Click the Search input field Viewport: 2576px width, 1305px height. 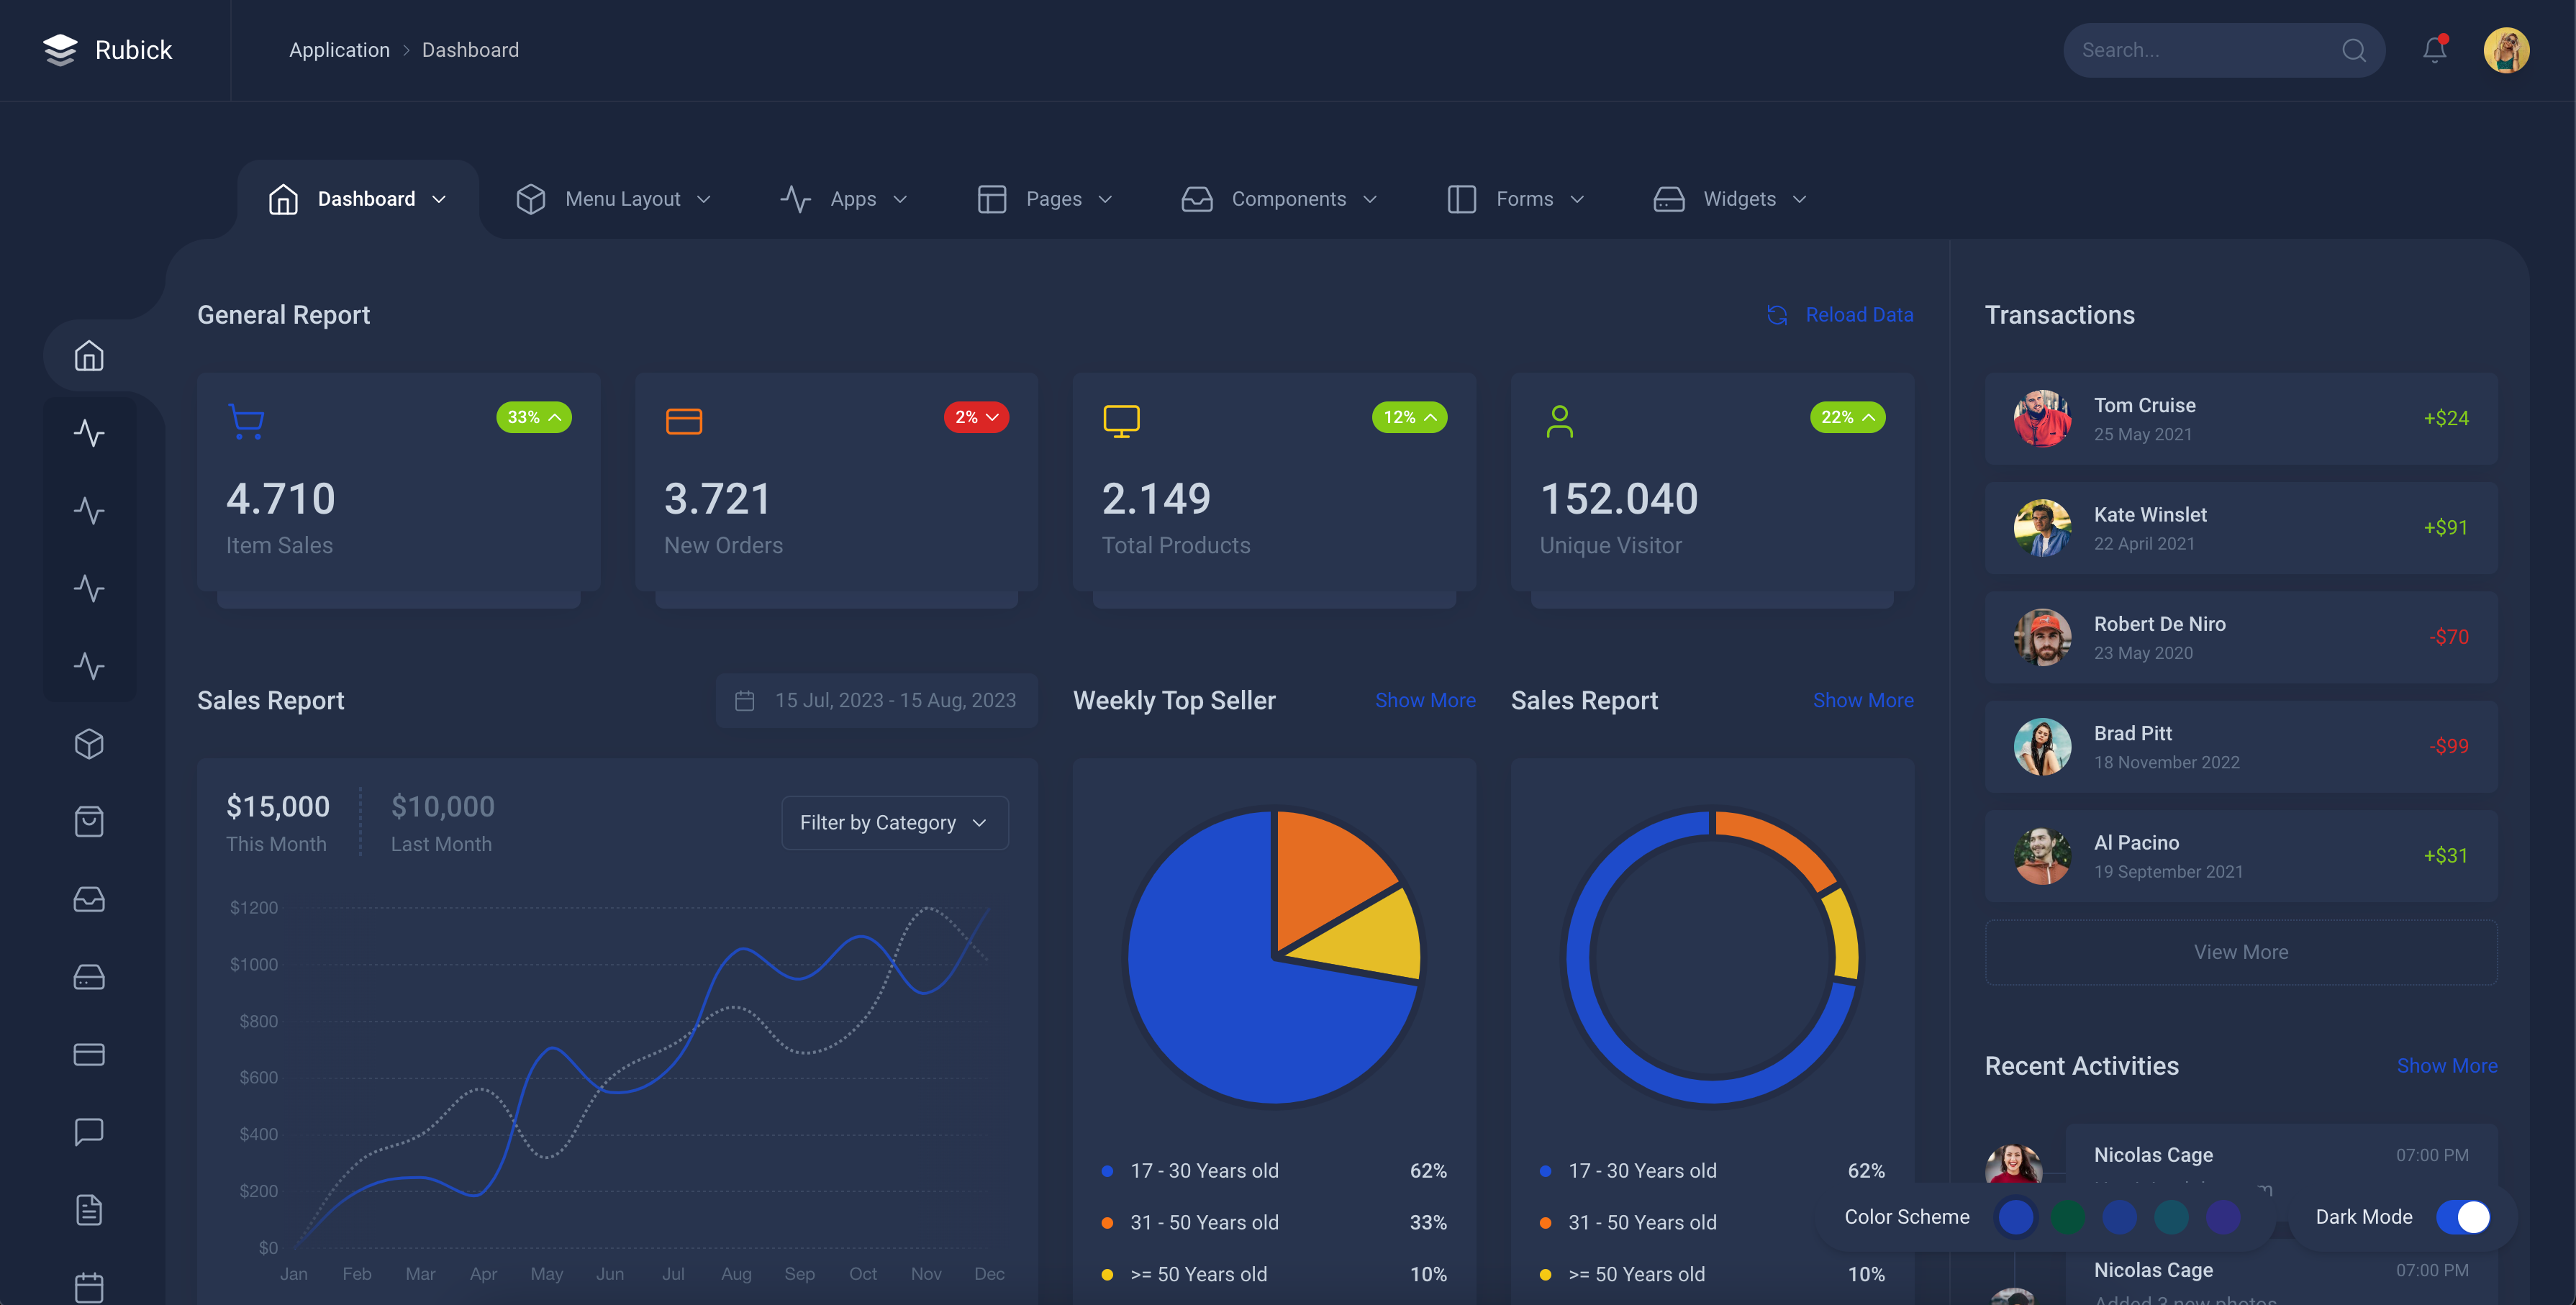click(2224, 50)
